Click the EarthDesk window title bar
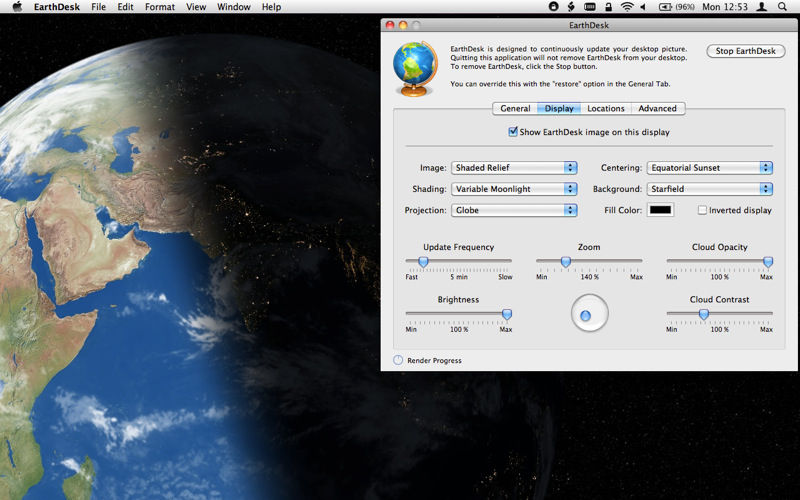The width and height of the screenshot is (800, 500). point(589,25)
